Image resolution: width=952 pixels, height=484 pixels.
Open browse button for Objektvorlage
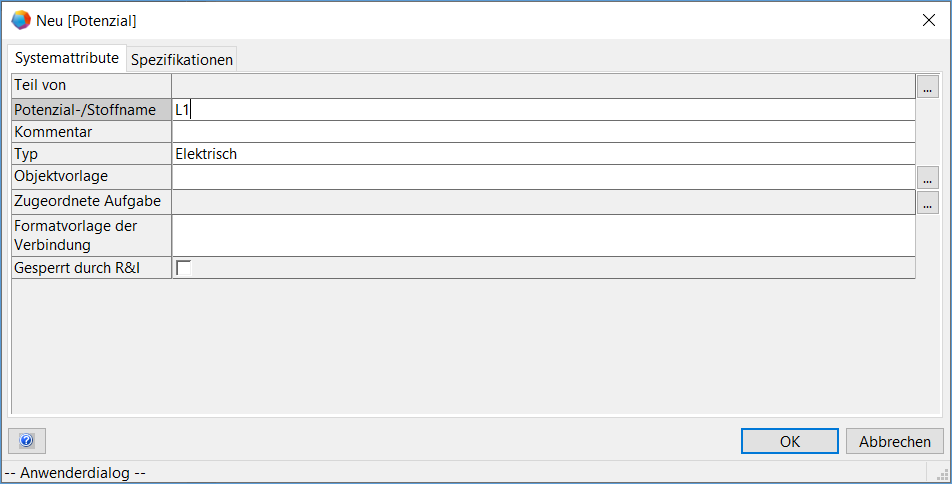(927, 178)
